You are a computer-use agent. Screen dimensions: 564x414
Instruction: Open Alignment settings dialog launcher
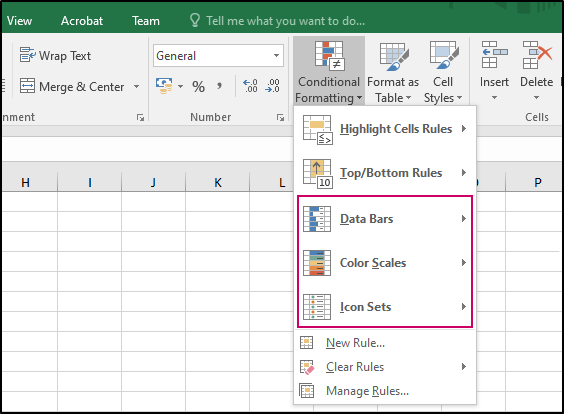pyautogui.click(x=140, y=117)
